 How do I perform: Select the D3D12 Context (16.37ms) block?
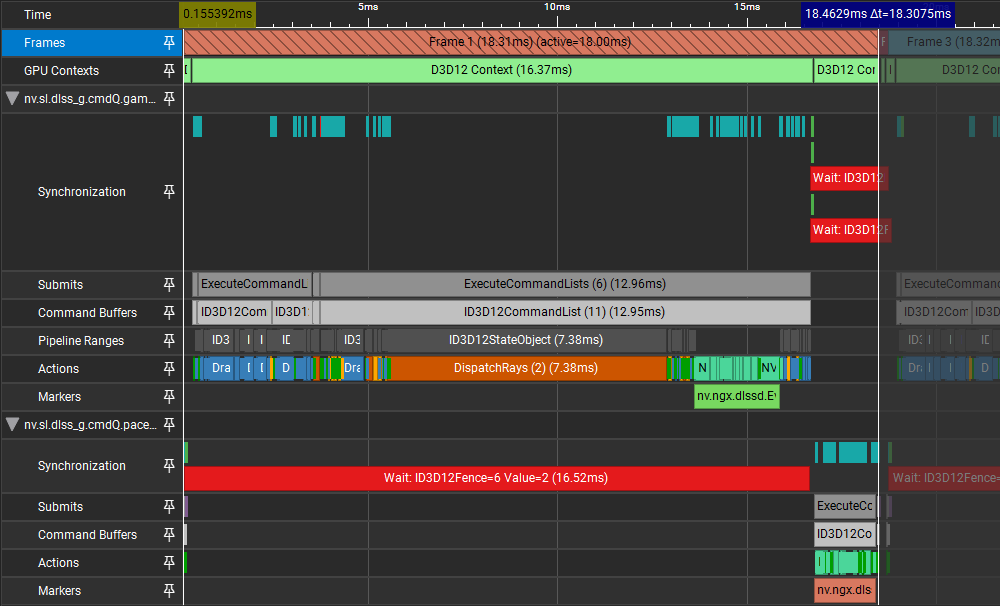502,70
